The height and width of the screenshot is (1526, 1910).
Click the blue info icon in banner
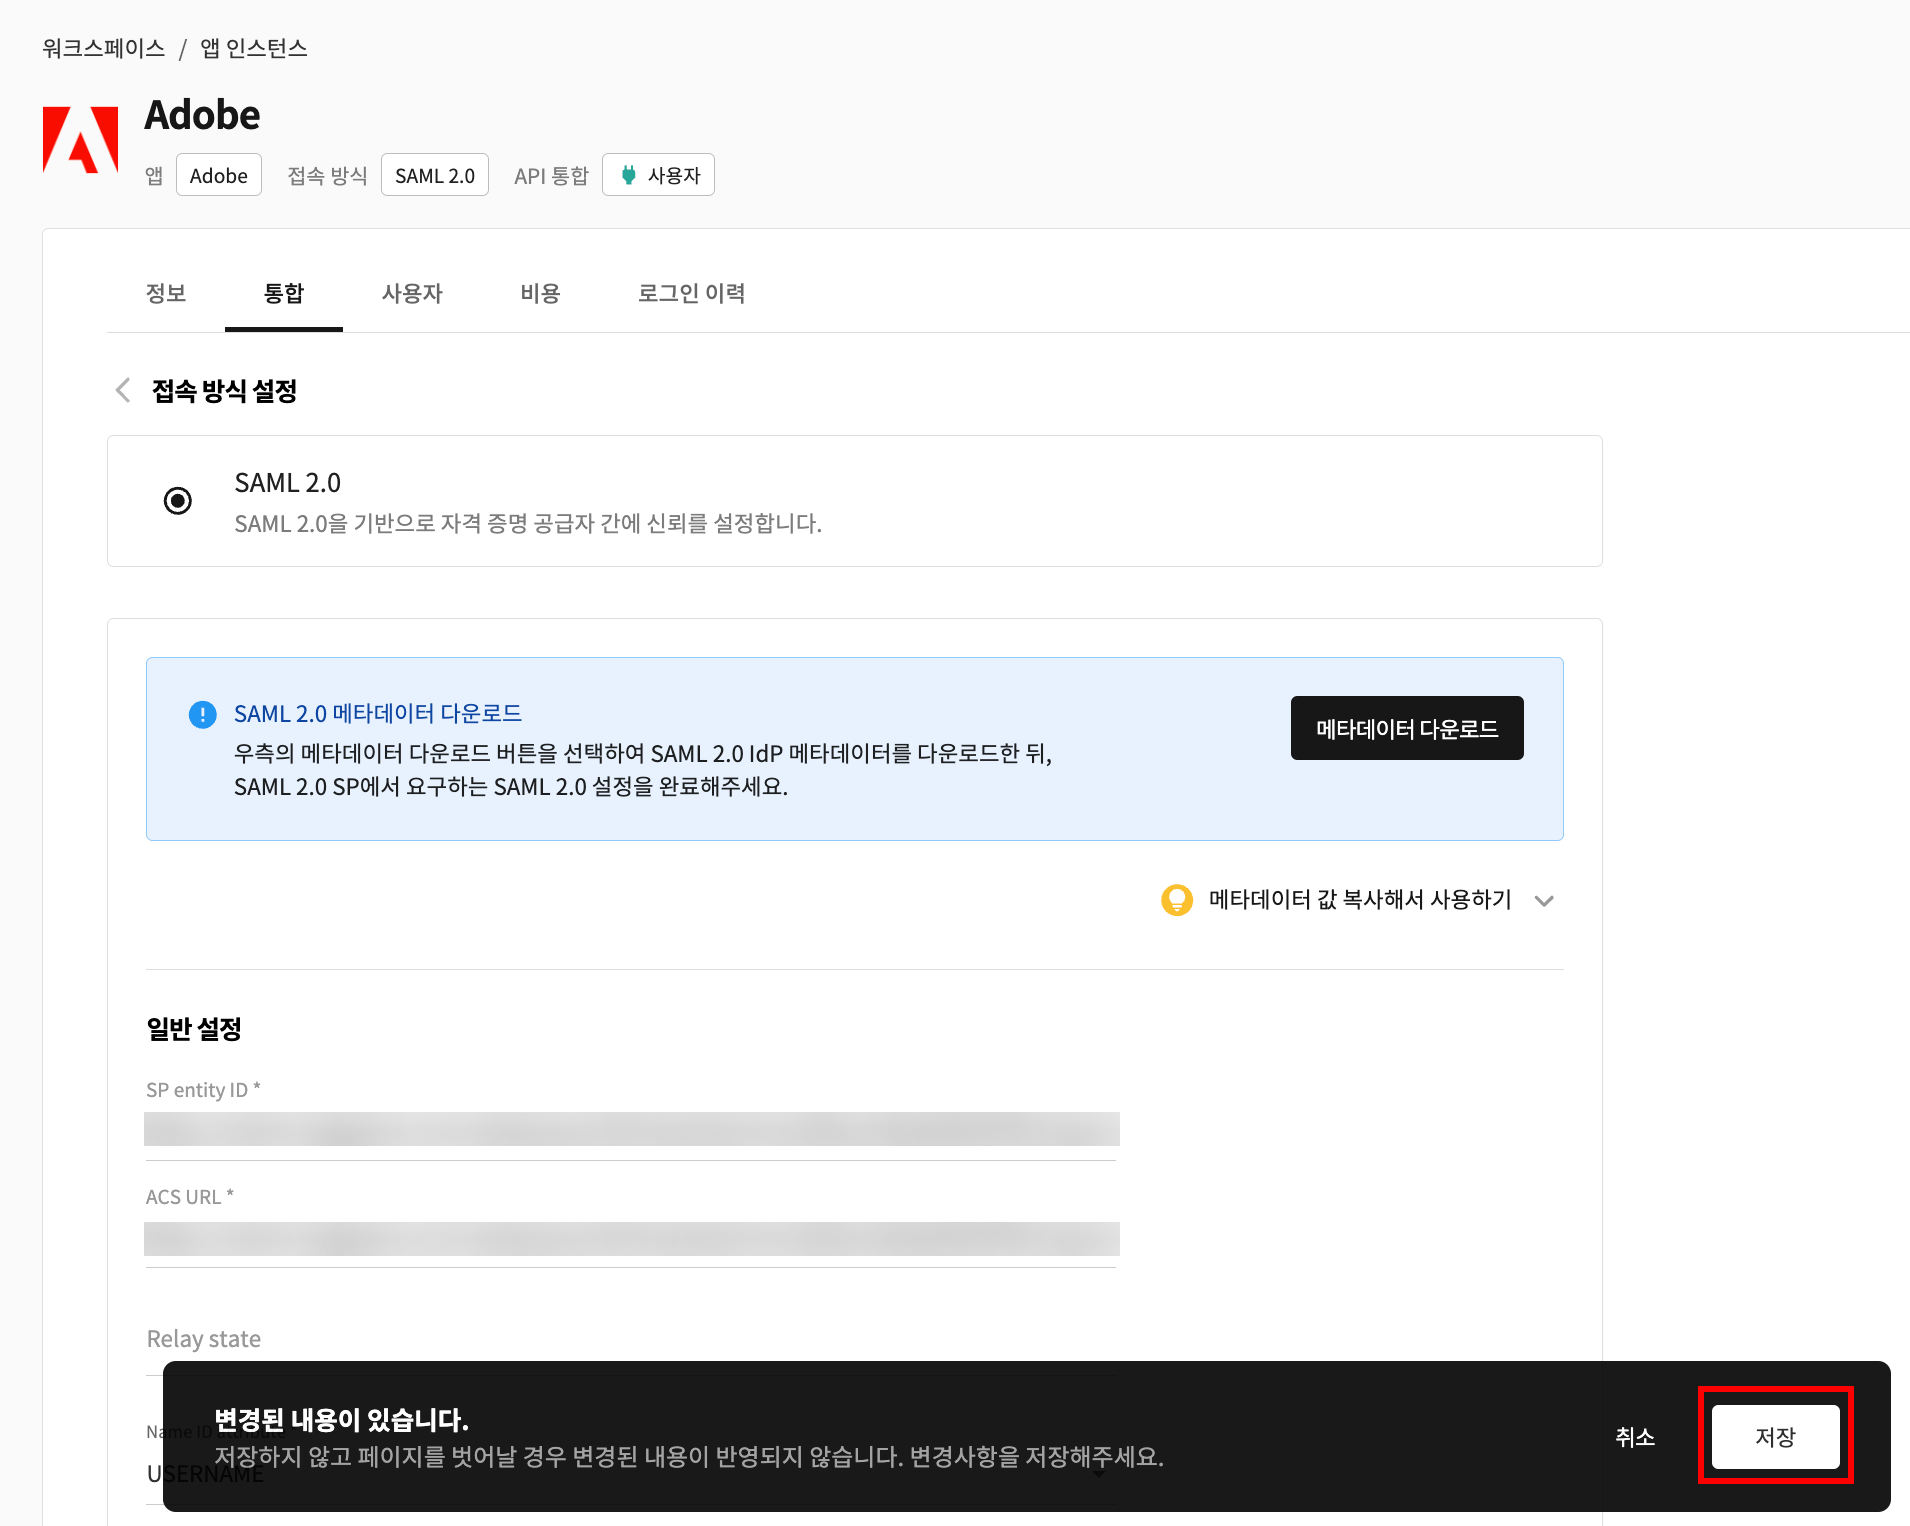point(203,714)
